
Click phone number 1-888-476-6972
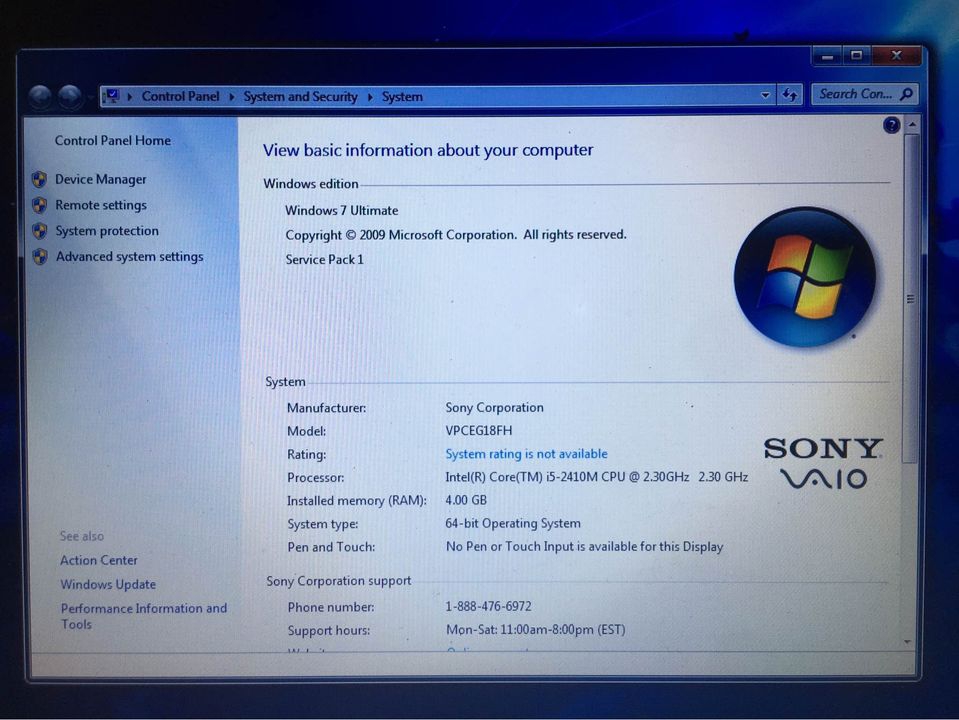[489, 606]
